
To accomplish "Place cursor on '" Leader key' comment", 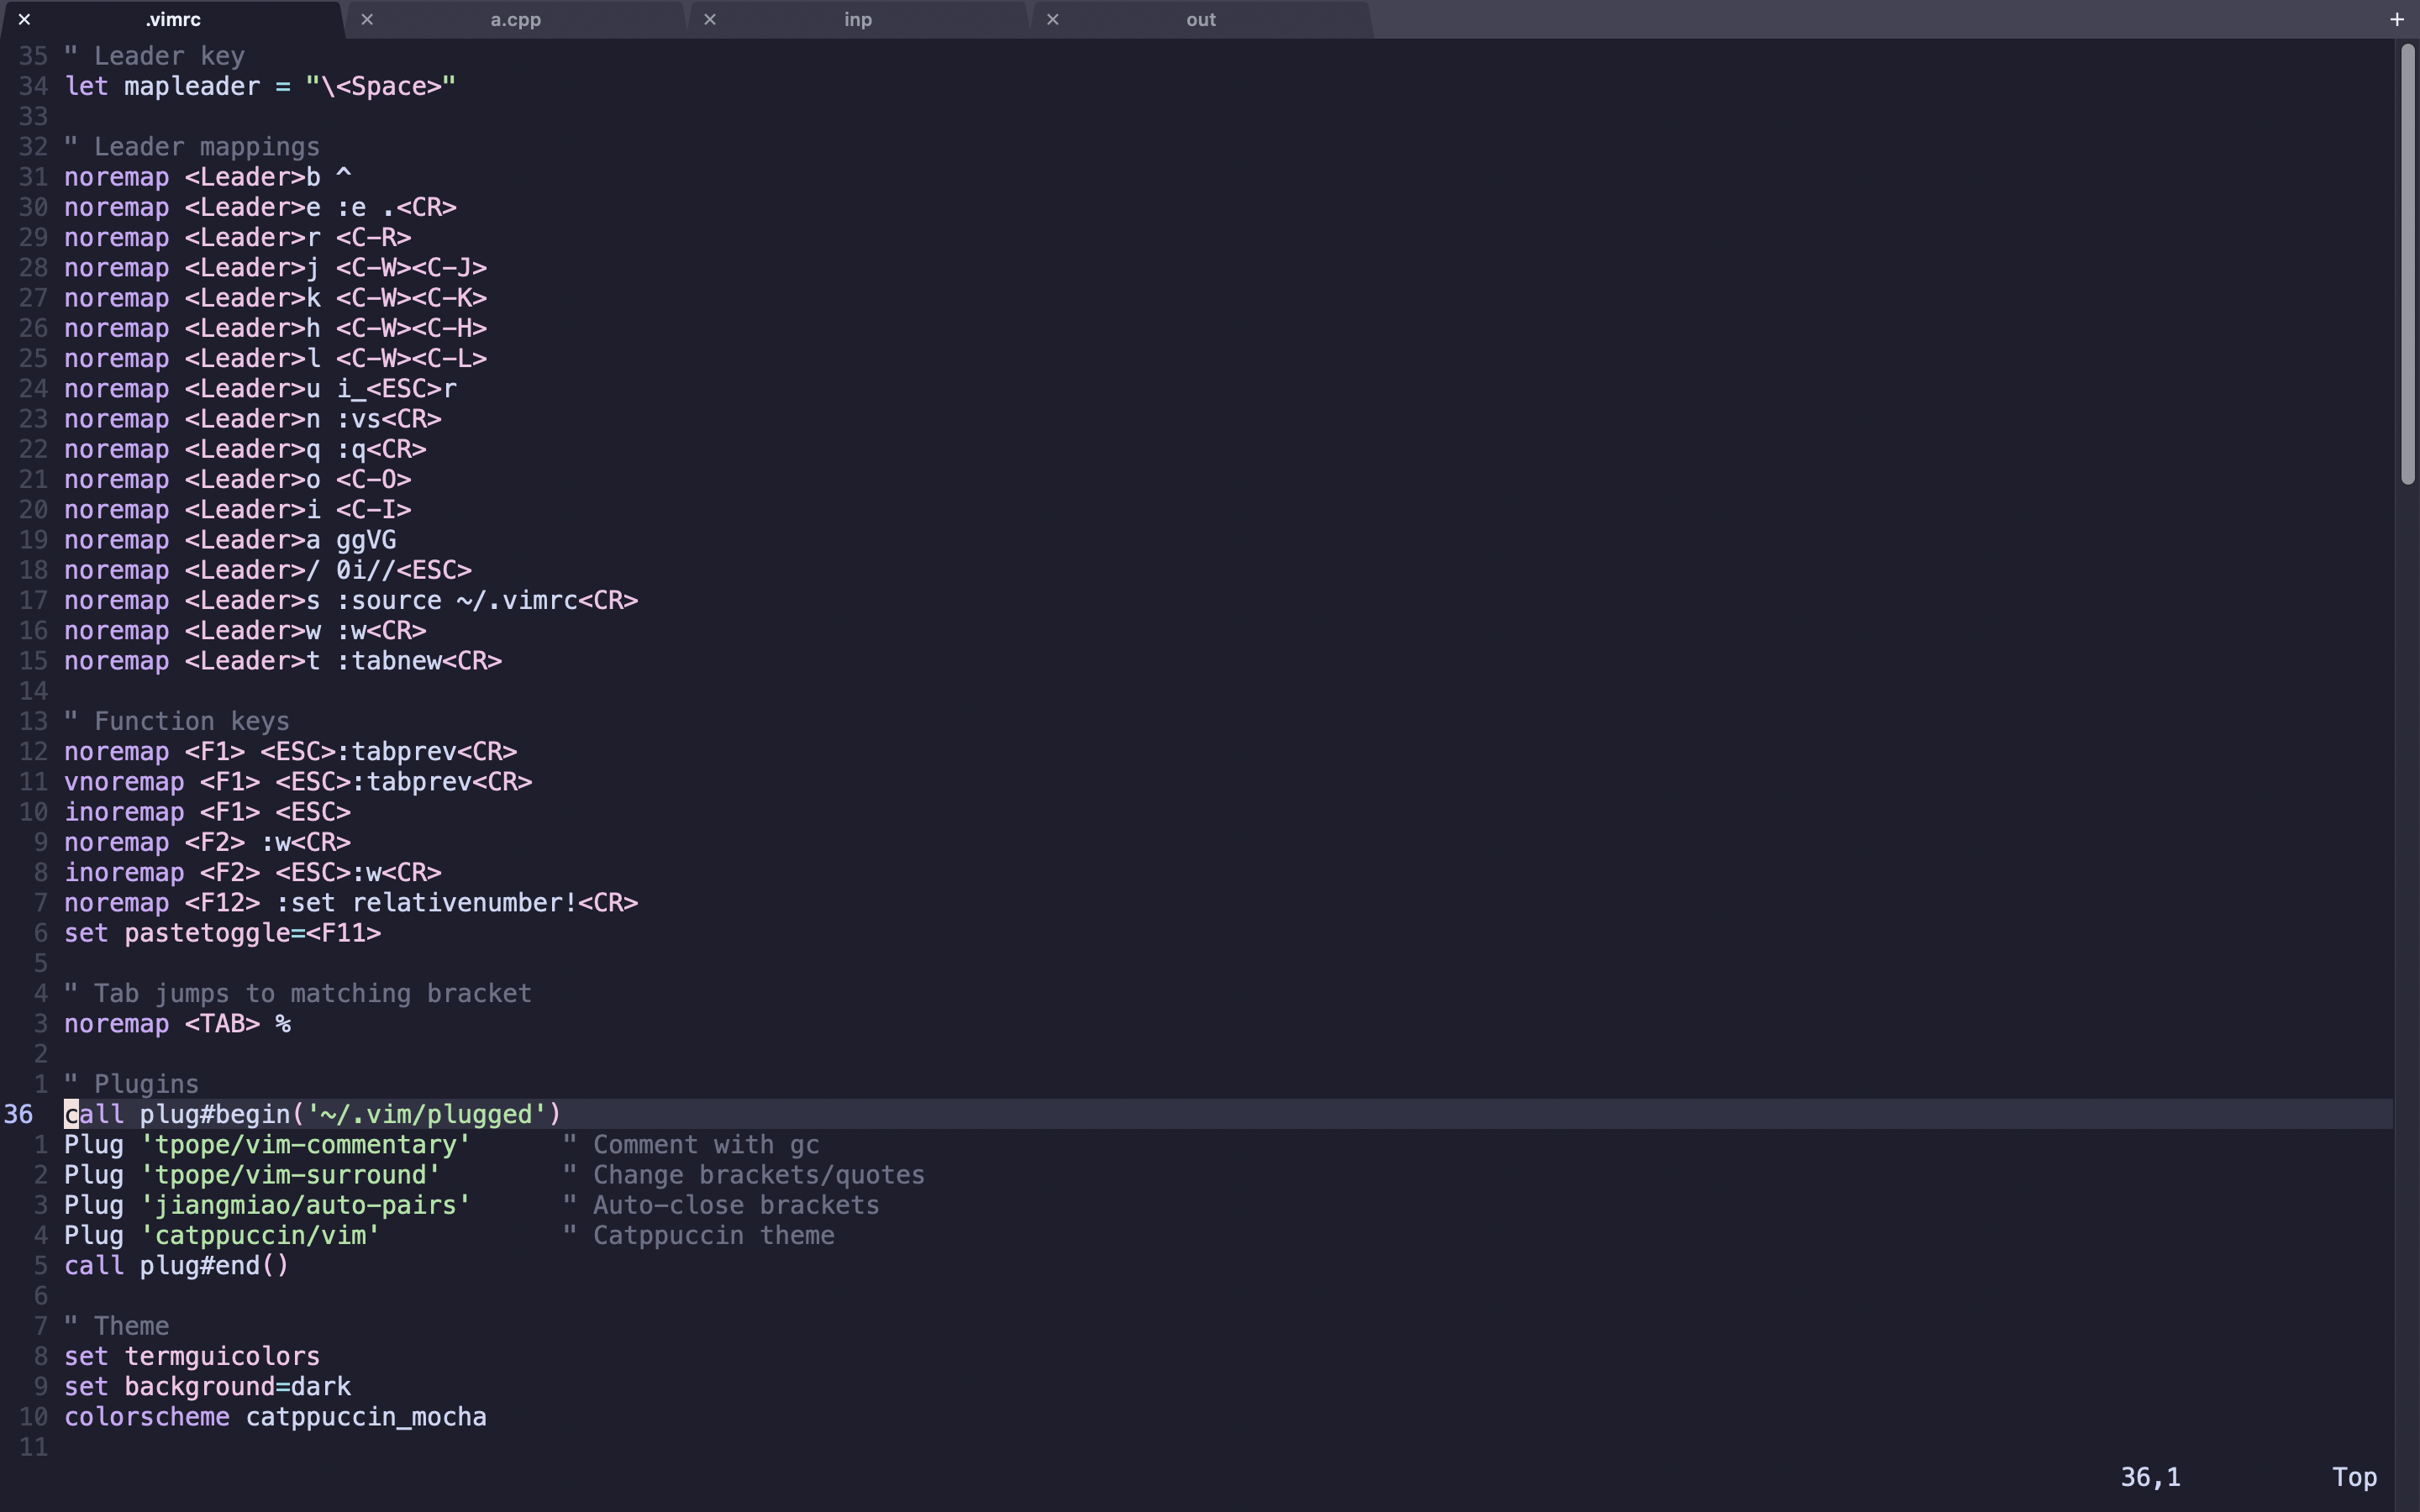I will point(155,56).
